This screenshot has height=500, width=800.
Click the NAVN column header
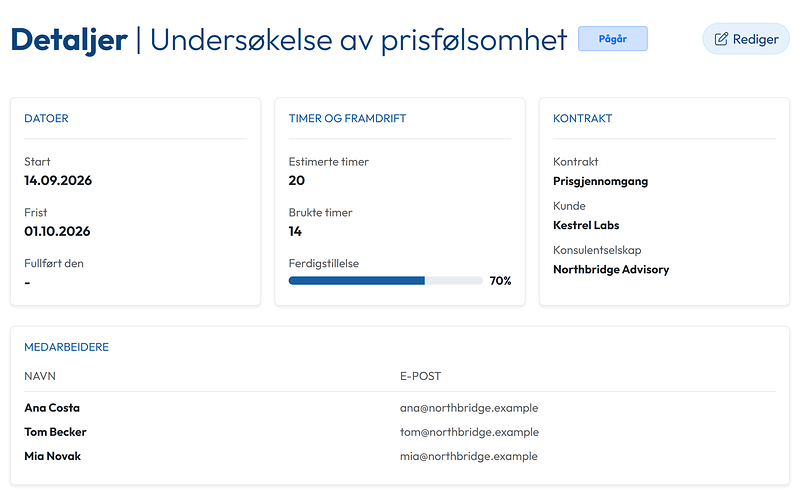(40, 376)
